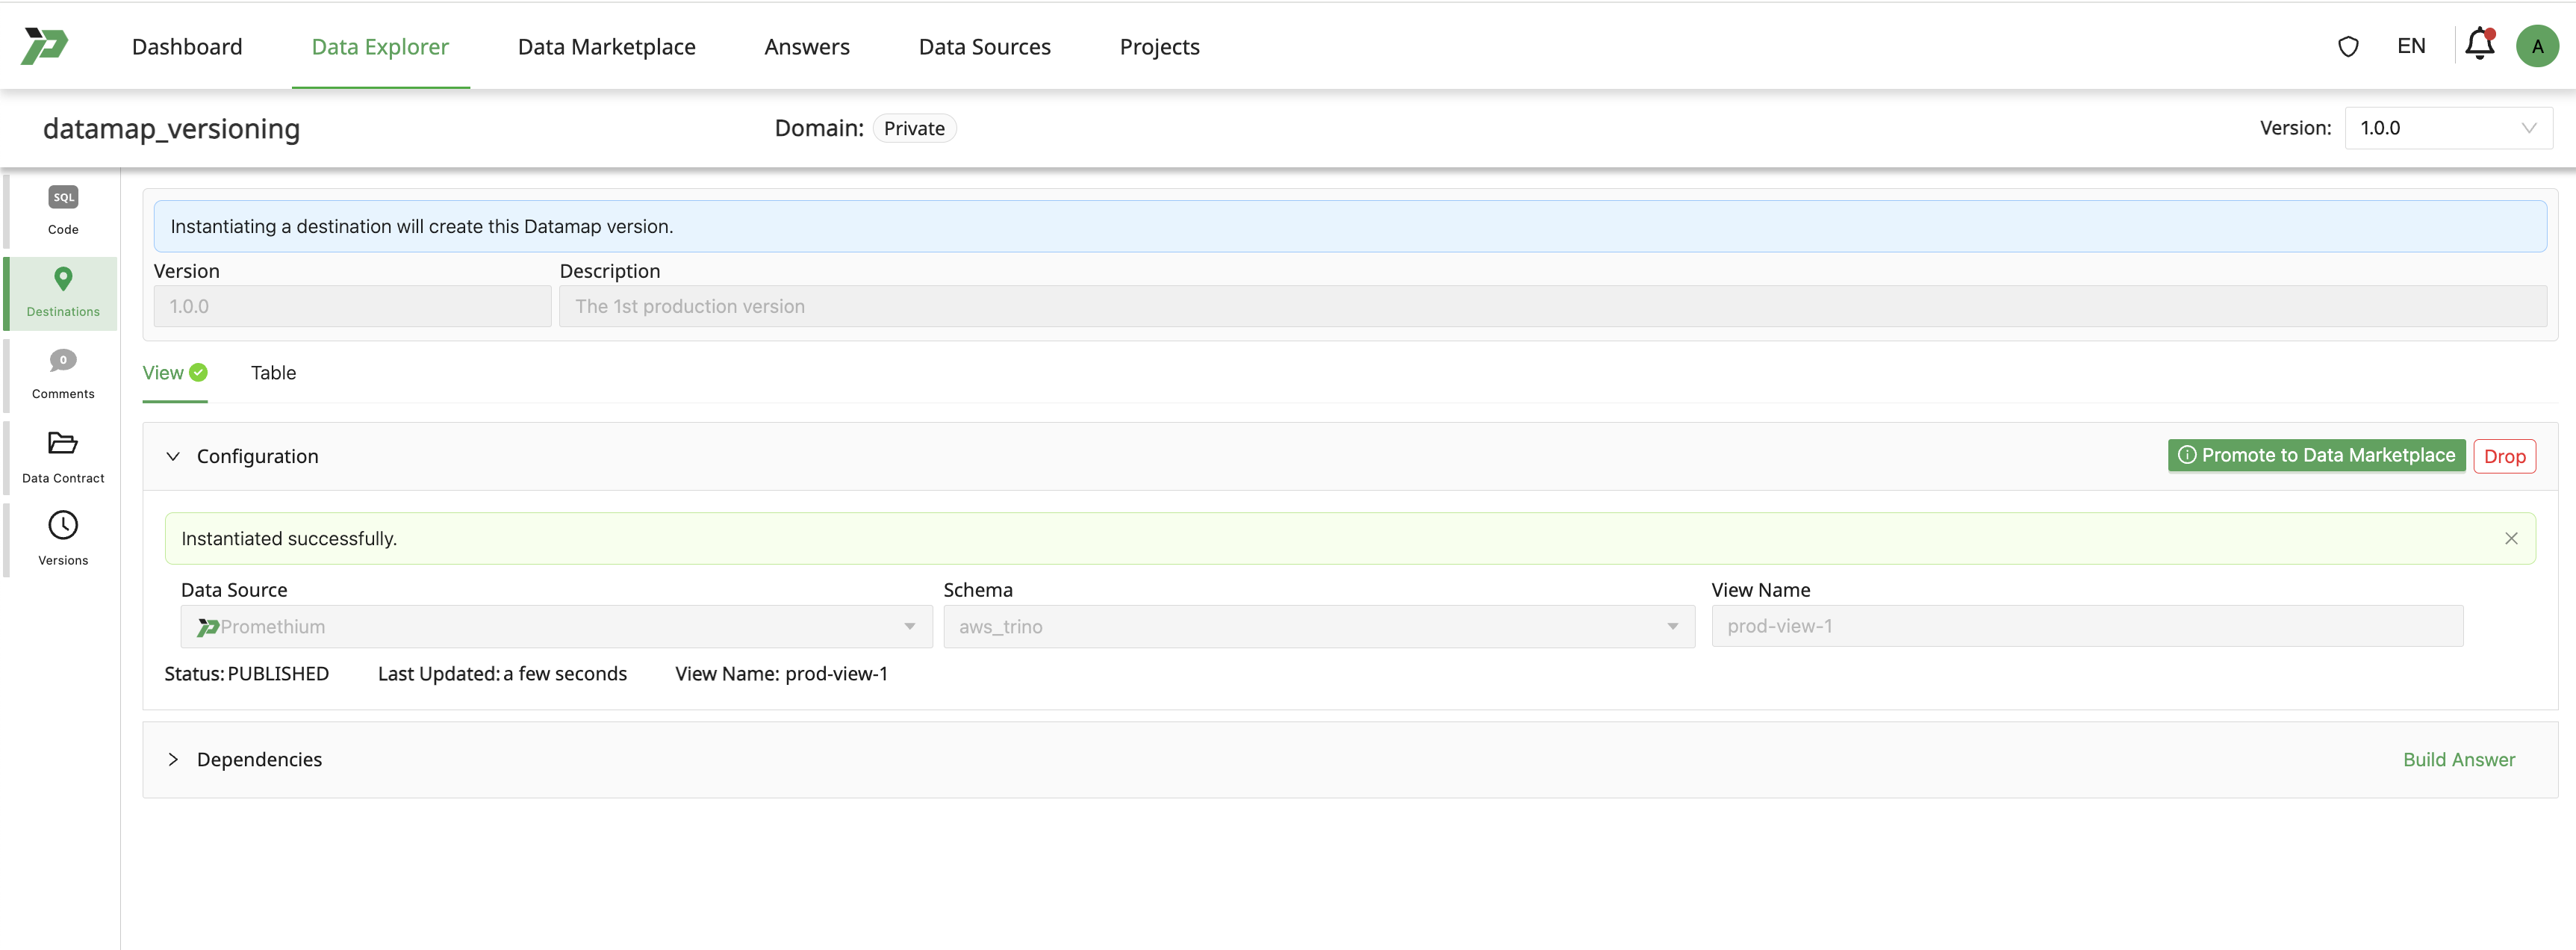The image size is (2576, 950).
Task: Dismiss the Instantiated successfully alert
Action: [2511, 539]
